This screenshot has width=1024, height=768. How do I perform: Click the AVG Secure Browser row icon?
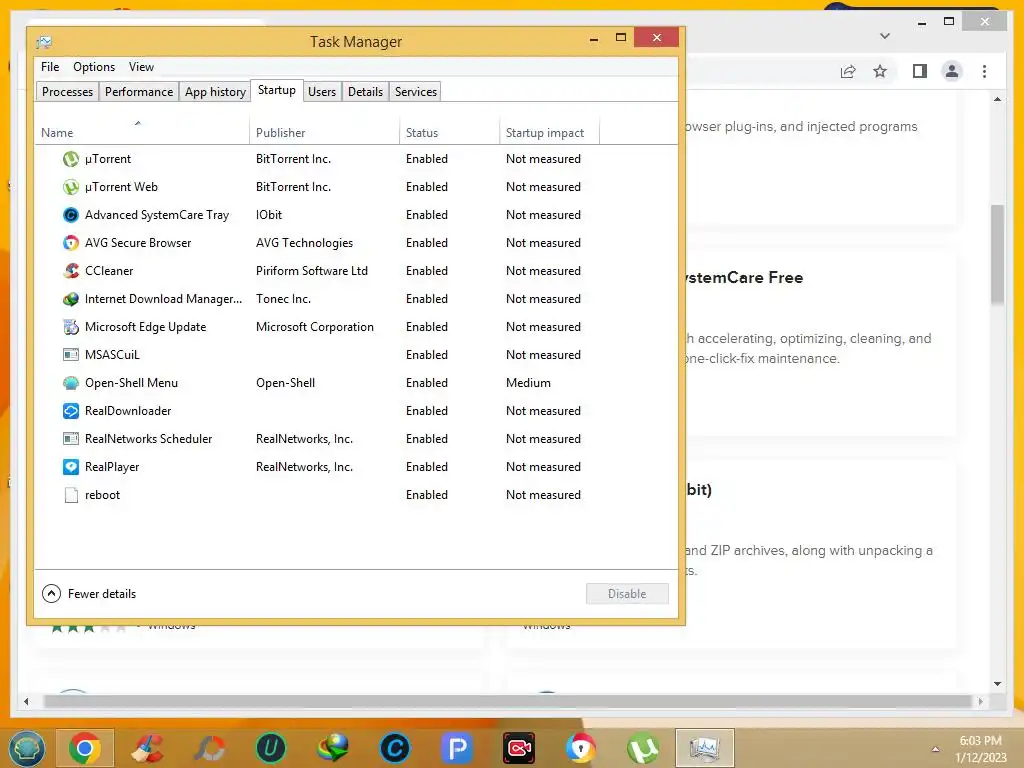(x=71, y=243)
